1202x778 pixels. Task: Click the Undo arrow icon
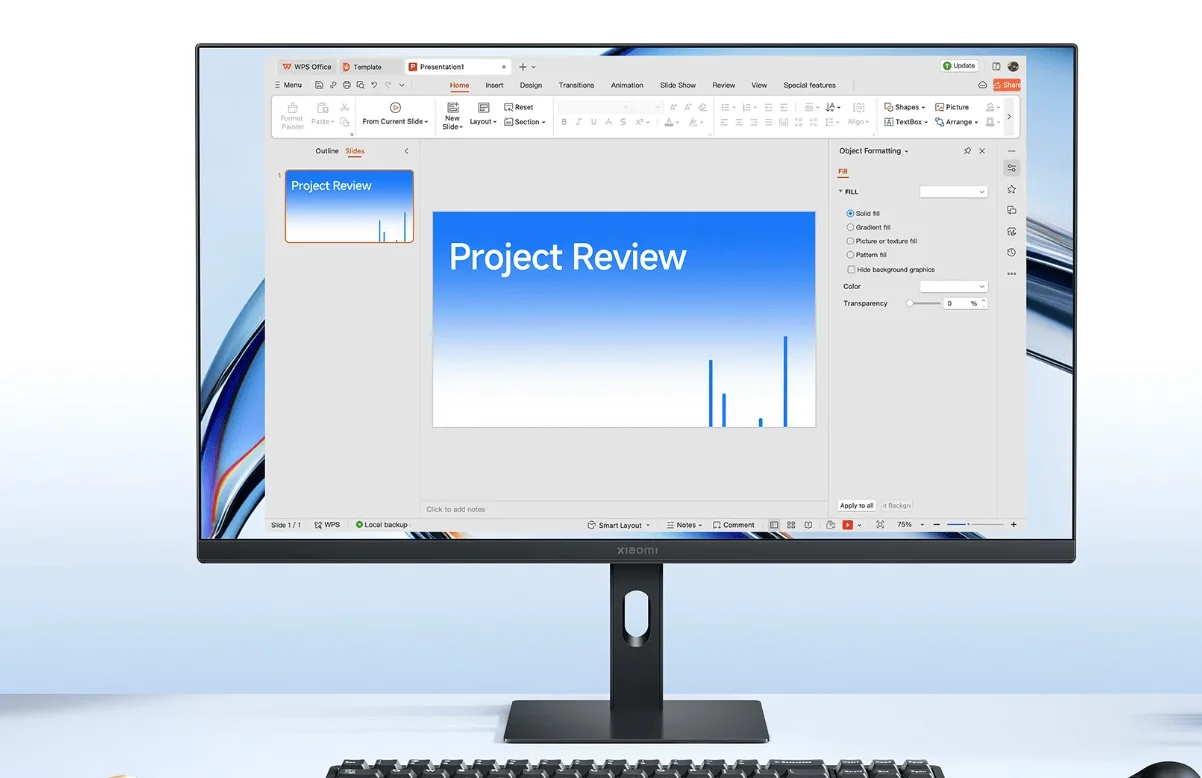point(374,85)
